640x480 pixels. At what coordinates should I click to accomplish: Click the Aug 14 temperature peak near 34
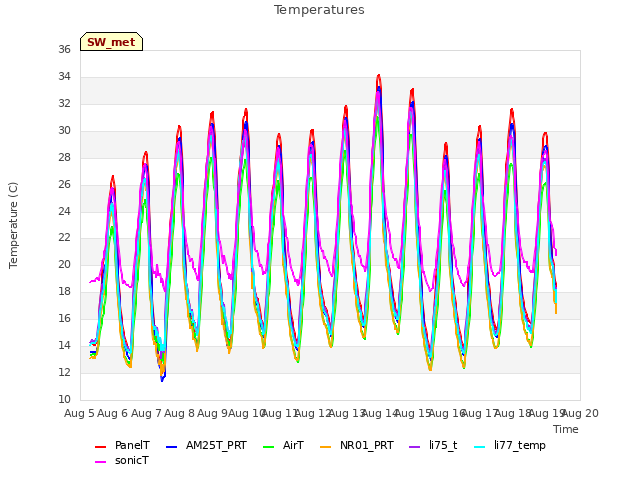point(379,76)
